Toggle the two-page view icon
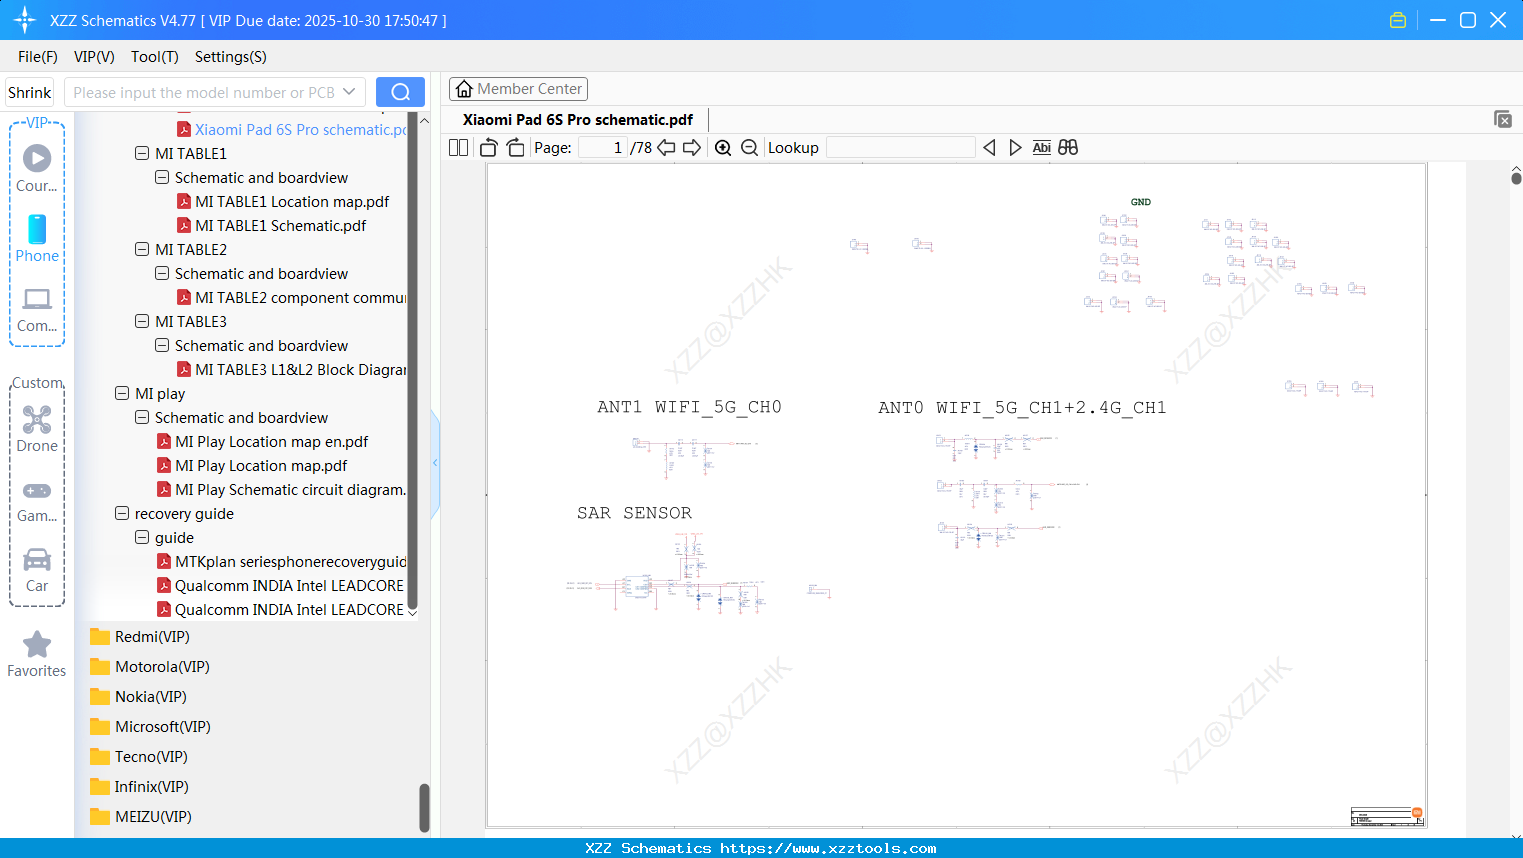The image size is (1523, 858). [x=458, y=148]
